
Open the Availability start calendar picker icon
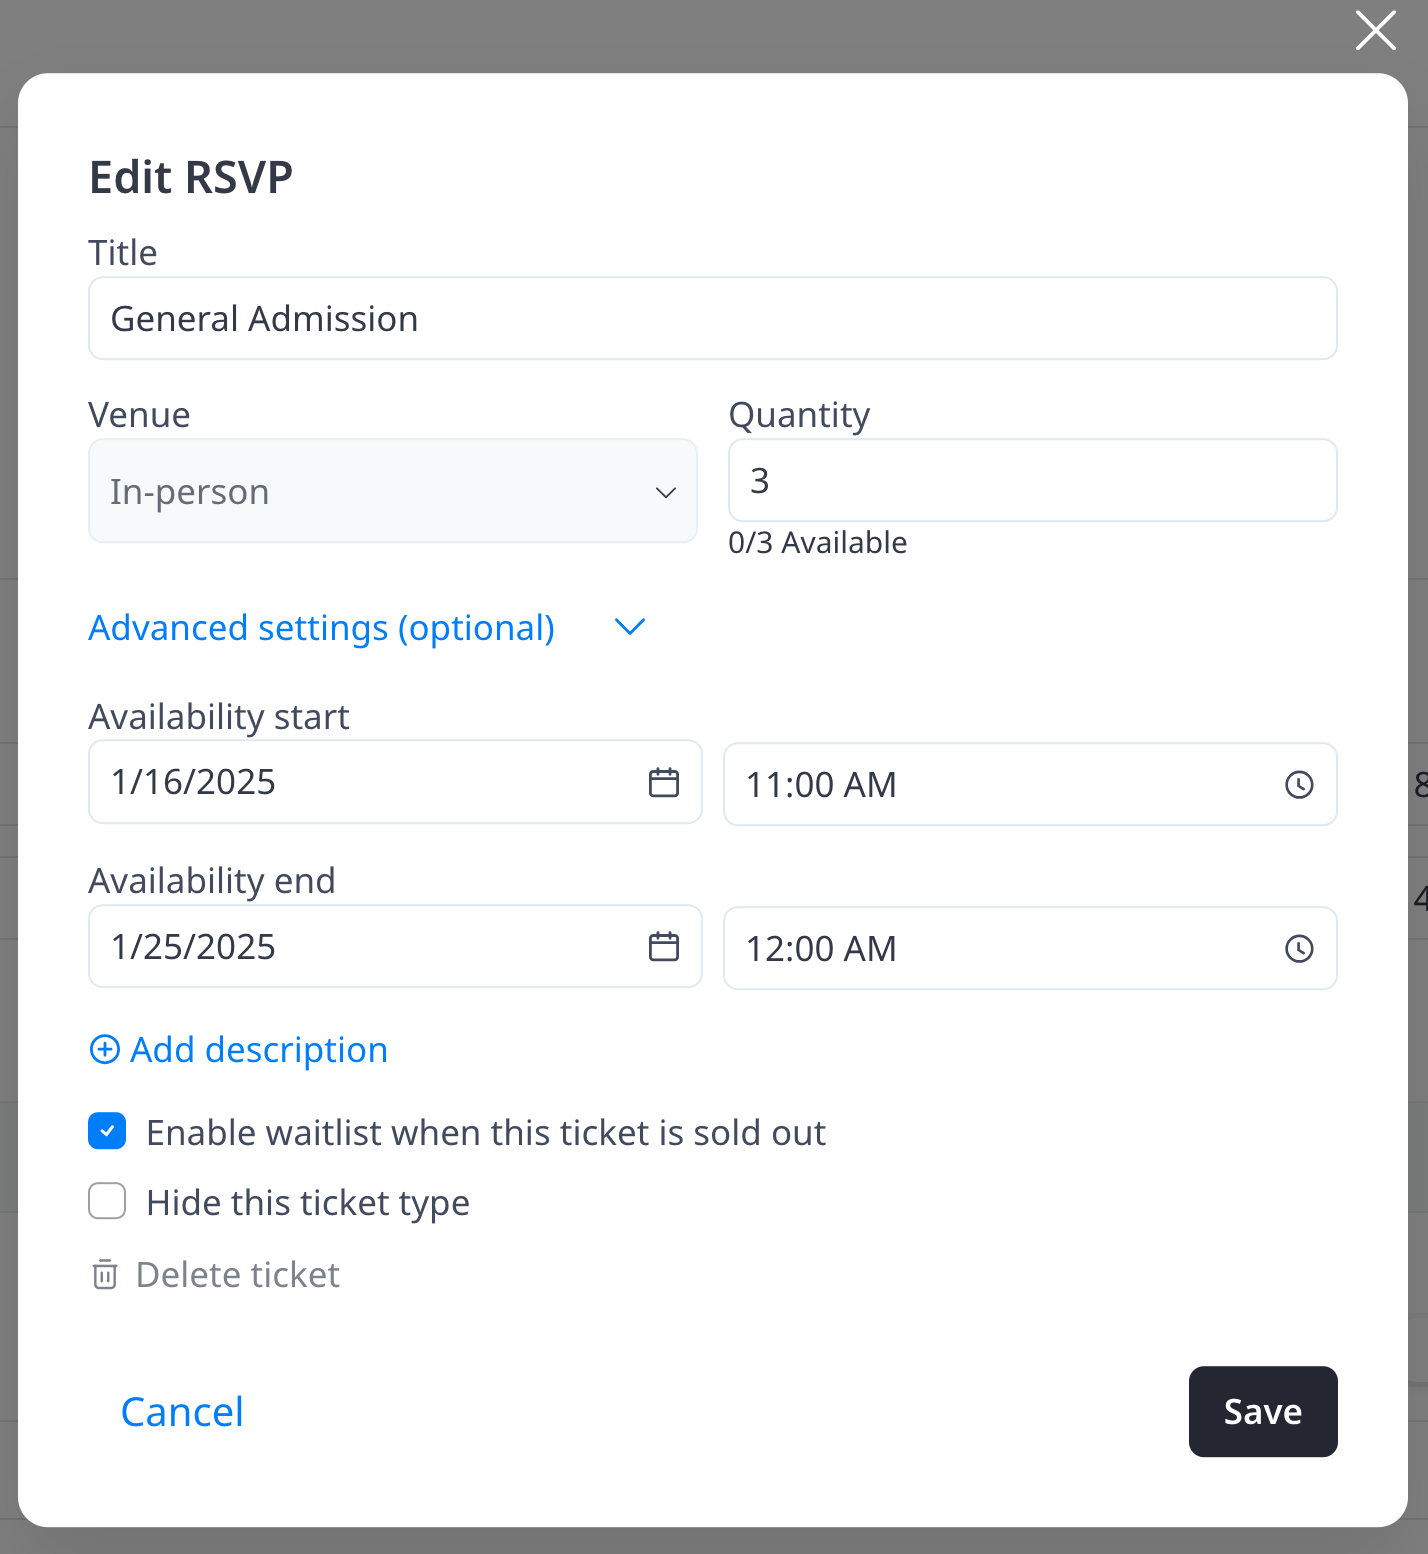tap(664, 782)
